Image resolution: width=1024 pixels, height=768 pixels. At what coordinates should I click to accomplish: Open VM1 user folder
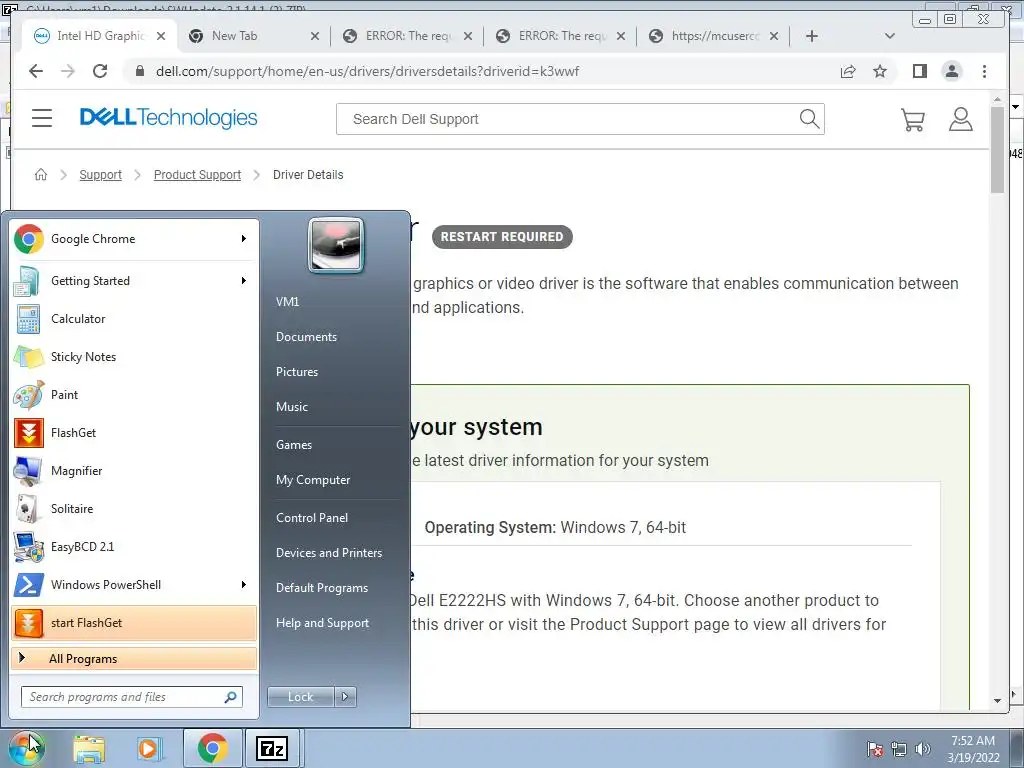(287, 302)
